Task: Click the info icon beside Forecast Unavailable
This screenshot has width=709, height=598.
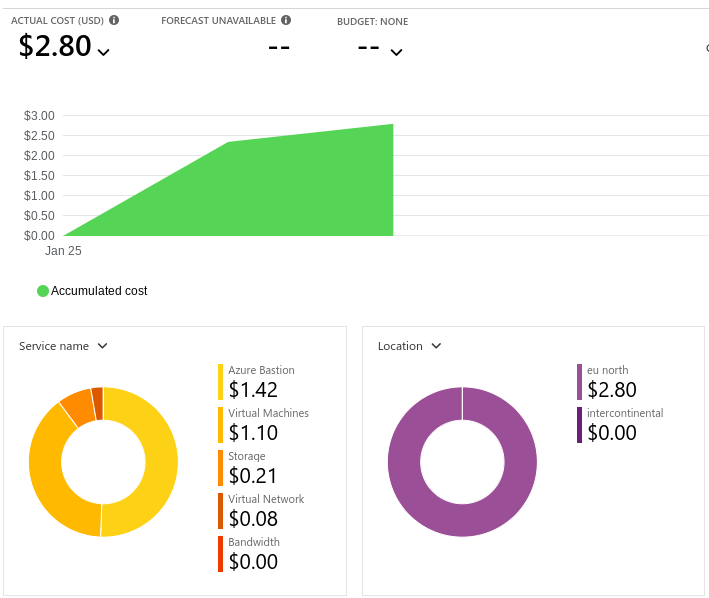Action: pyautogui.click(x=286, y=20)
